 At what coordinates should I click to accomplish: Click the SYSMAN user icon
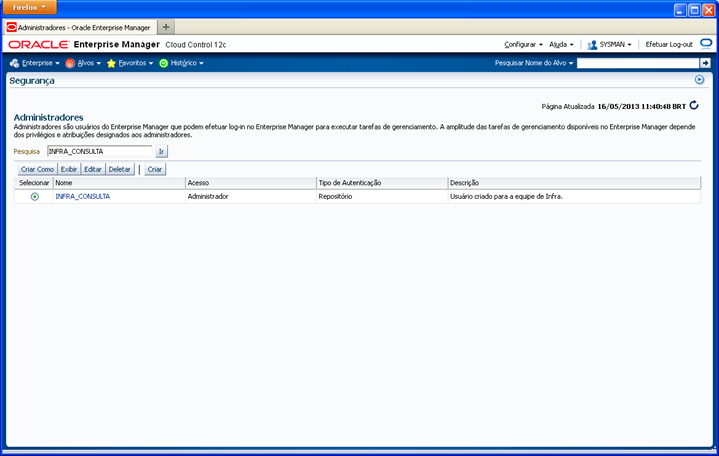coord(592,44)
